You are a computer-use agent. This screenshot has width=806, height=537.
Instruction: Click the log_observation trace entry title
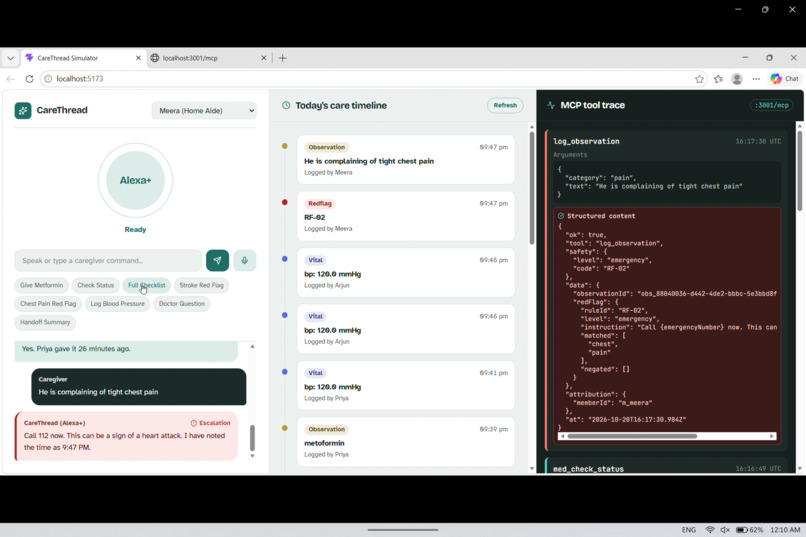pyautogui.click(x=586, y=141)
